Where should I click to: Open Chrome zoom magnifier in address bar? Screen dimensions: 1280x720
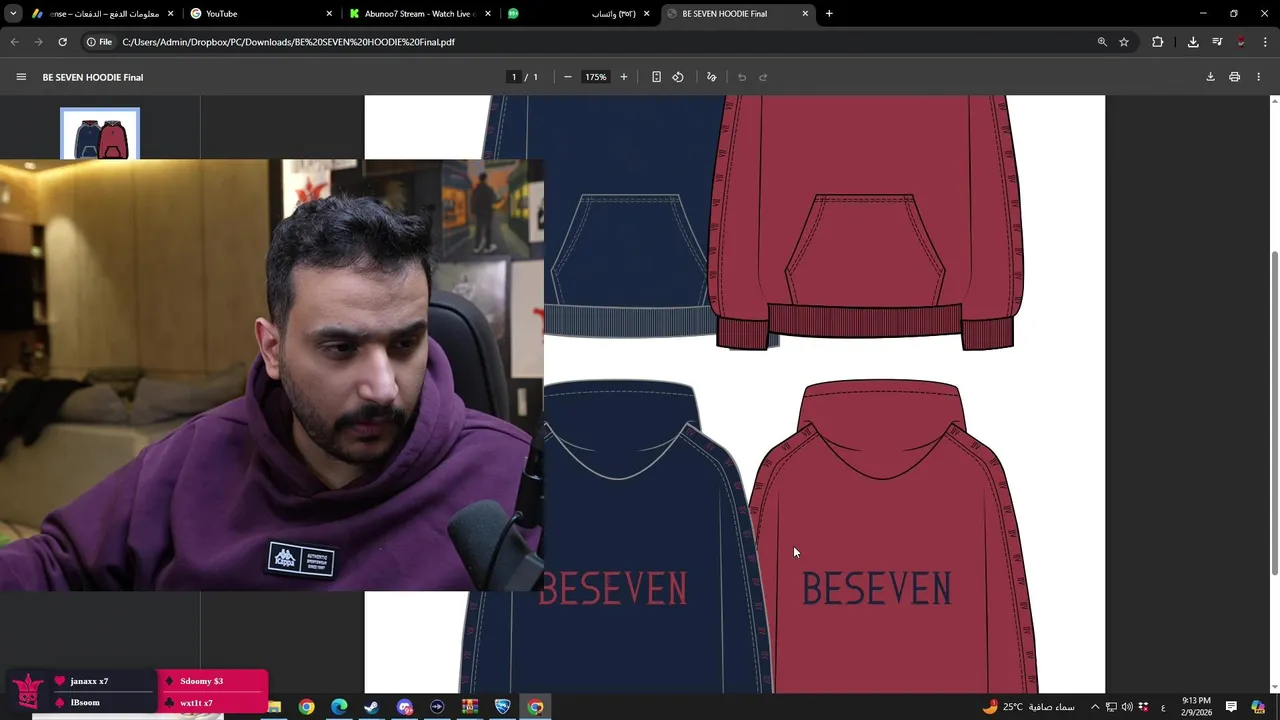(1102, 42)
